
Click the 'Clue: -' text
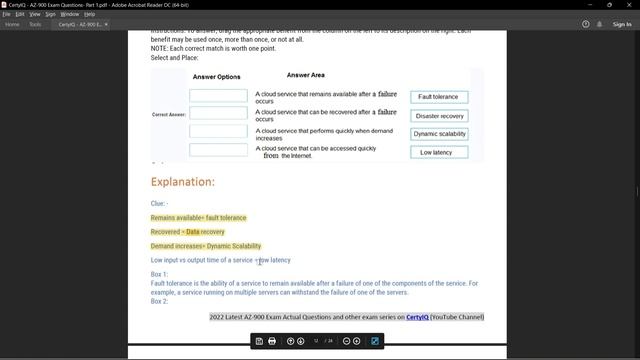(x=159, y=203)
